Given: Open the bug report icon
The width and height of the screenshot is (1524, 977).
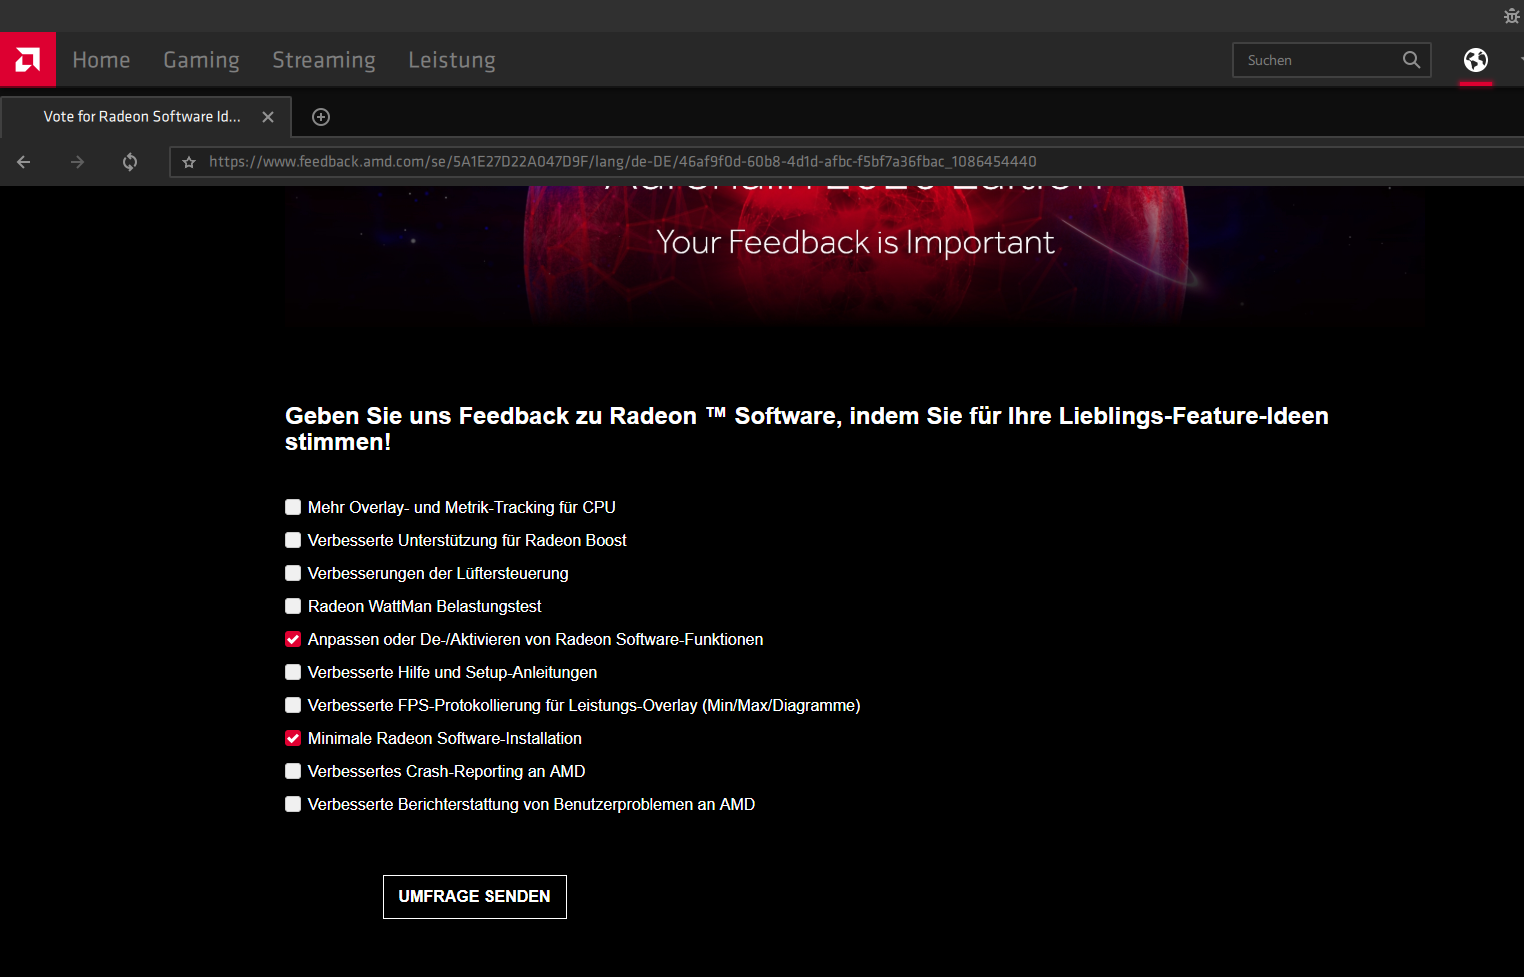Looking at the screenshot, I should 1511,15.
